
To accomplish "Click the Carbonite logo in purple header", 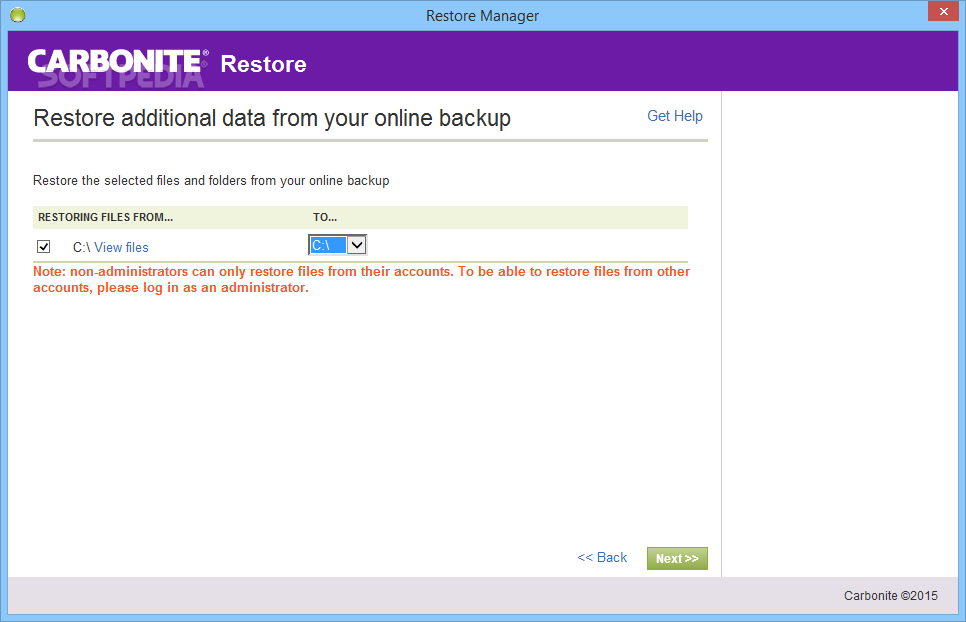I will 118,62.
